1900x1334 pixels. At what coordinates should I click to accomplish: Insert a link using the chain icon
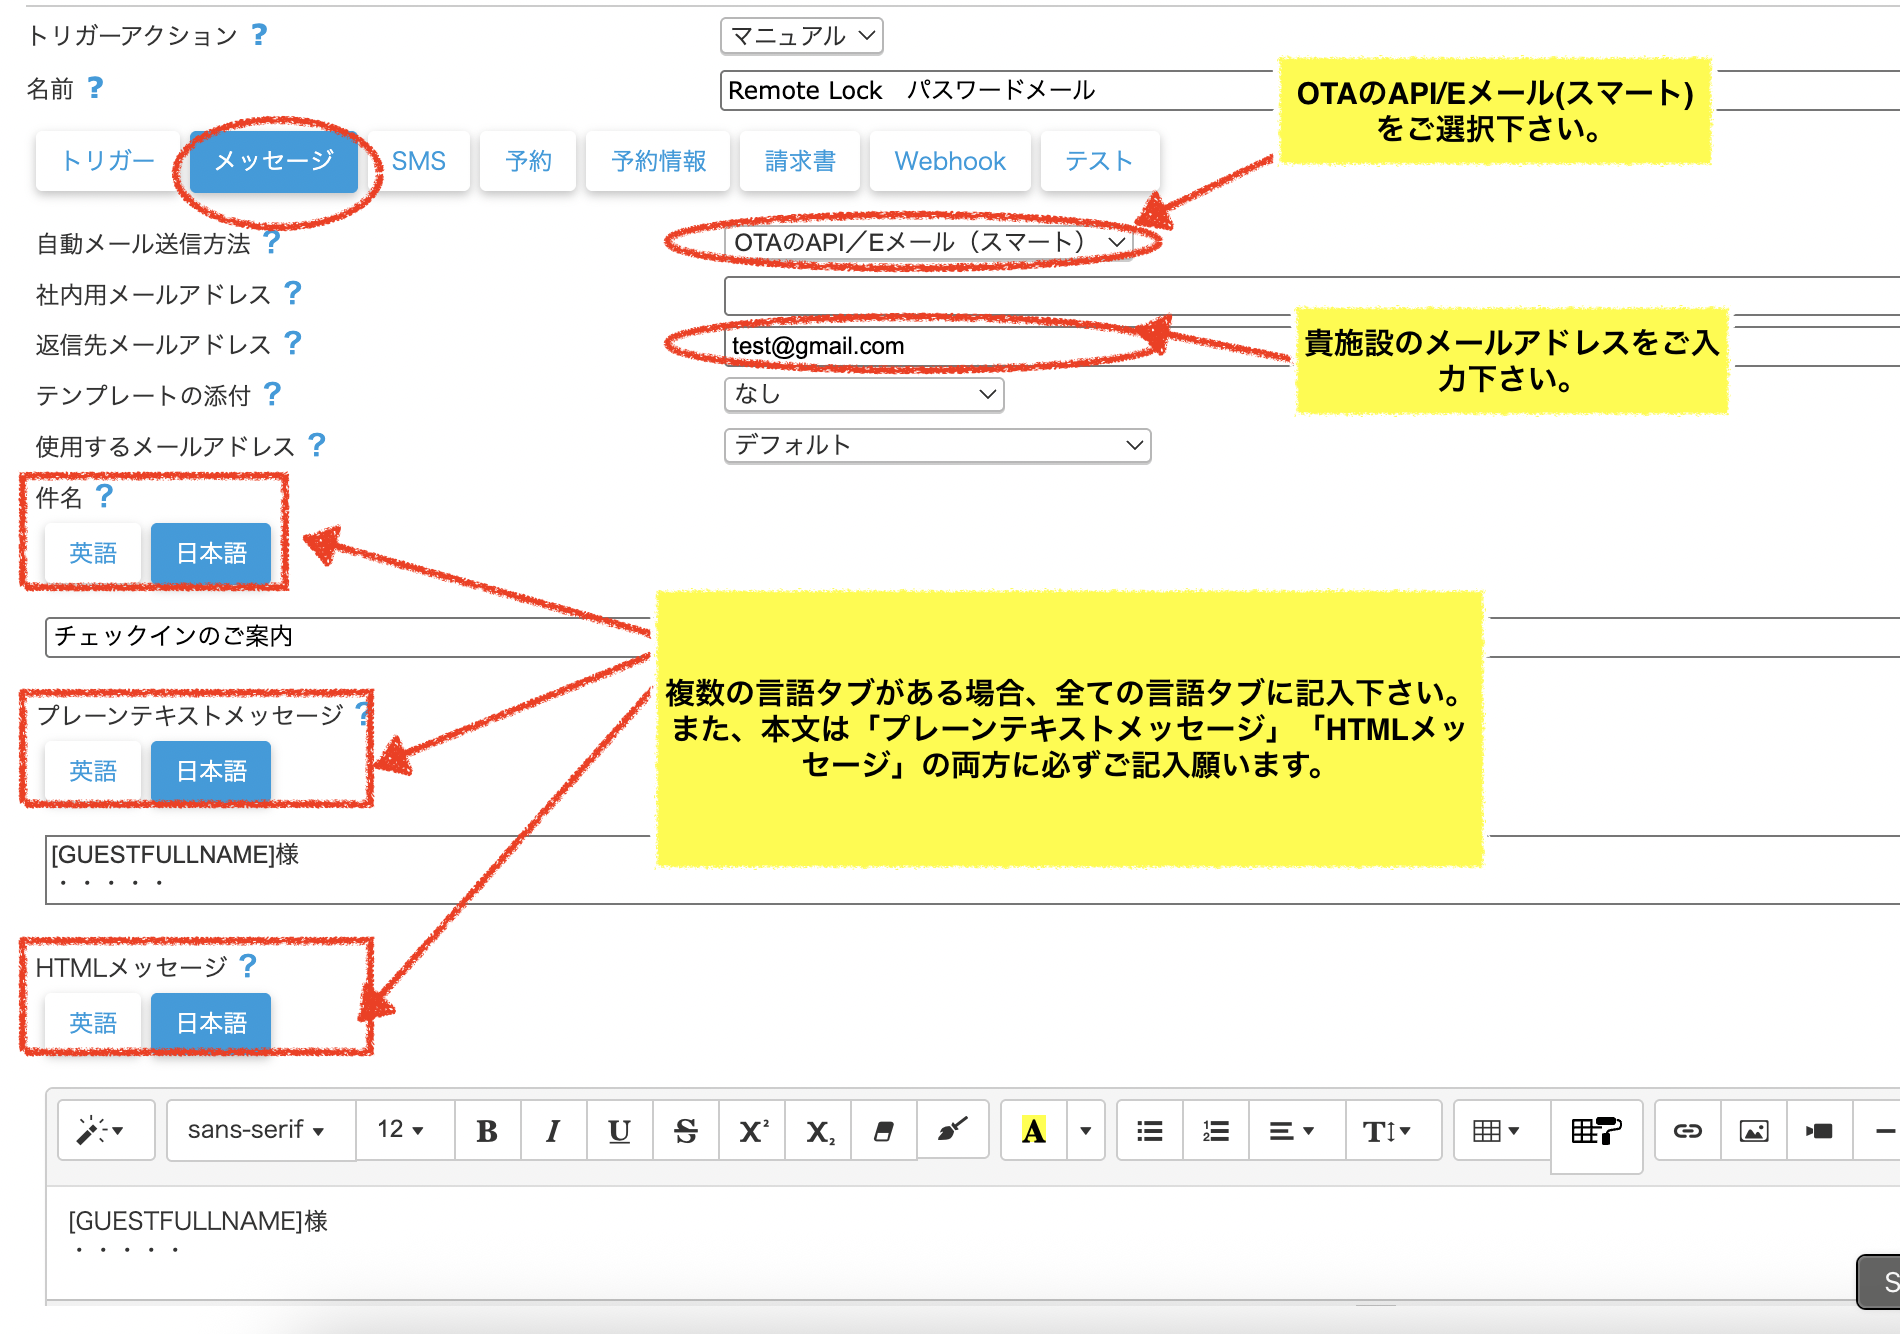click(x=1687, y=1131)
